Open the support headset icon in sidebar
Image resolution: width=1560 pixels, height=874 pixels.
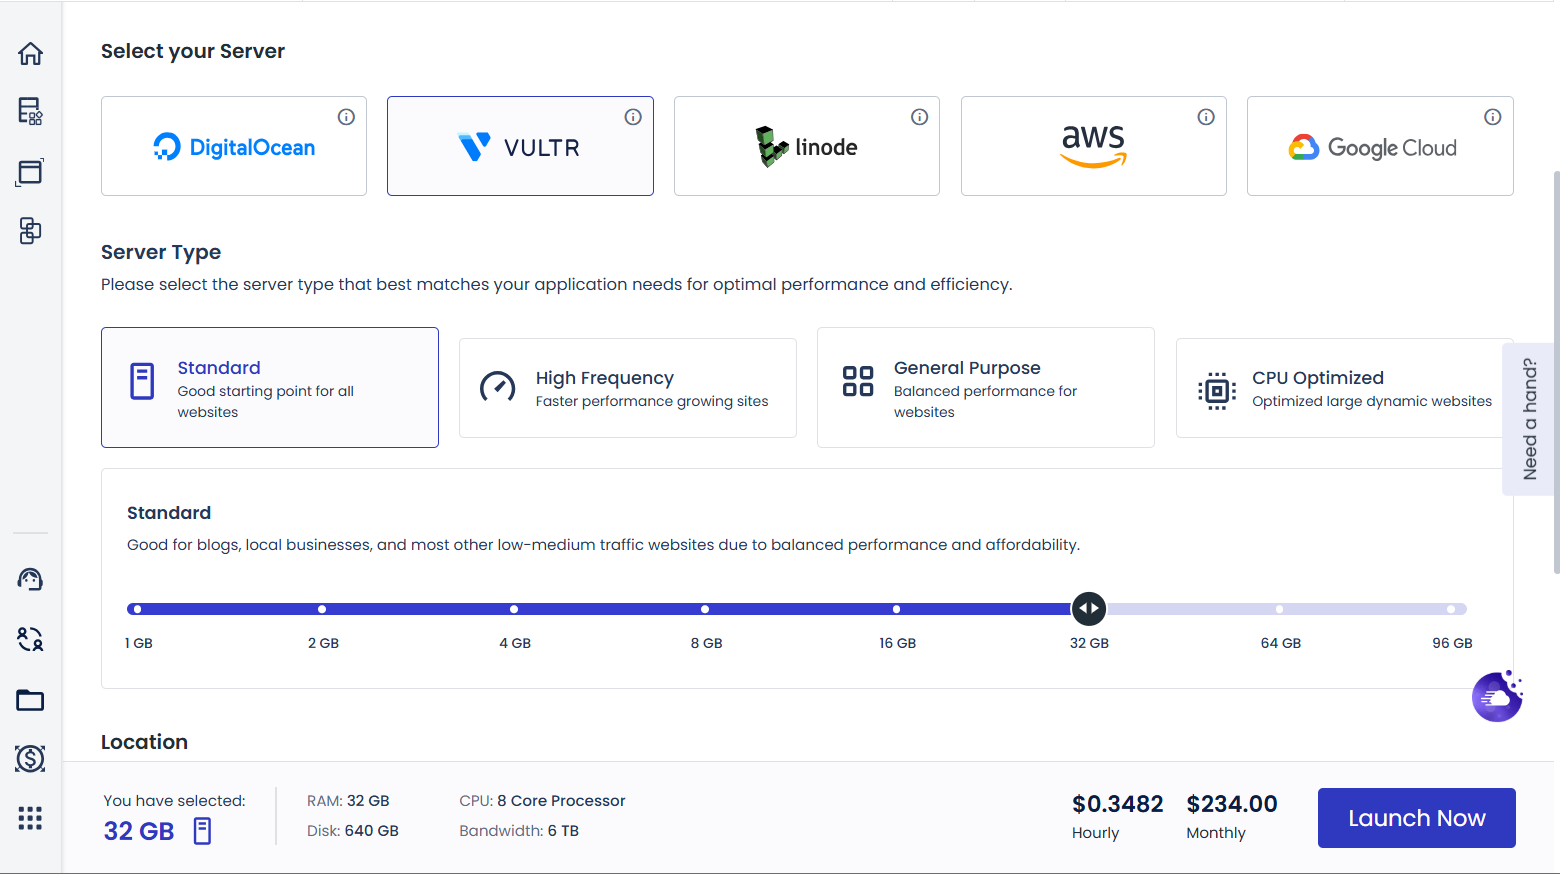[30, 579]
